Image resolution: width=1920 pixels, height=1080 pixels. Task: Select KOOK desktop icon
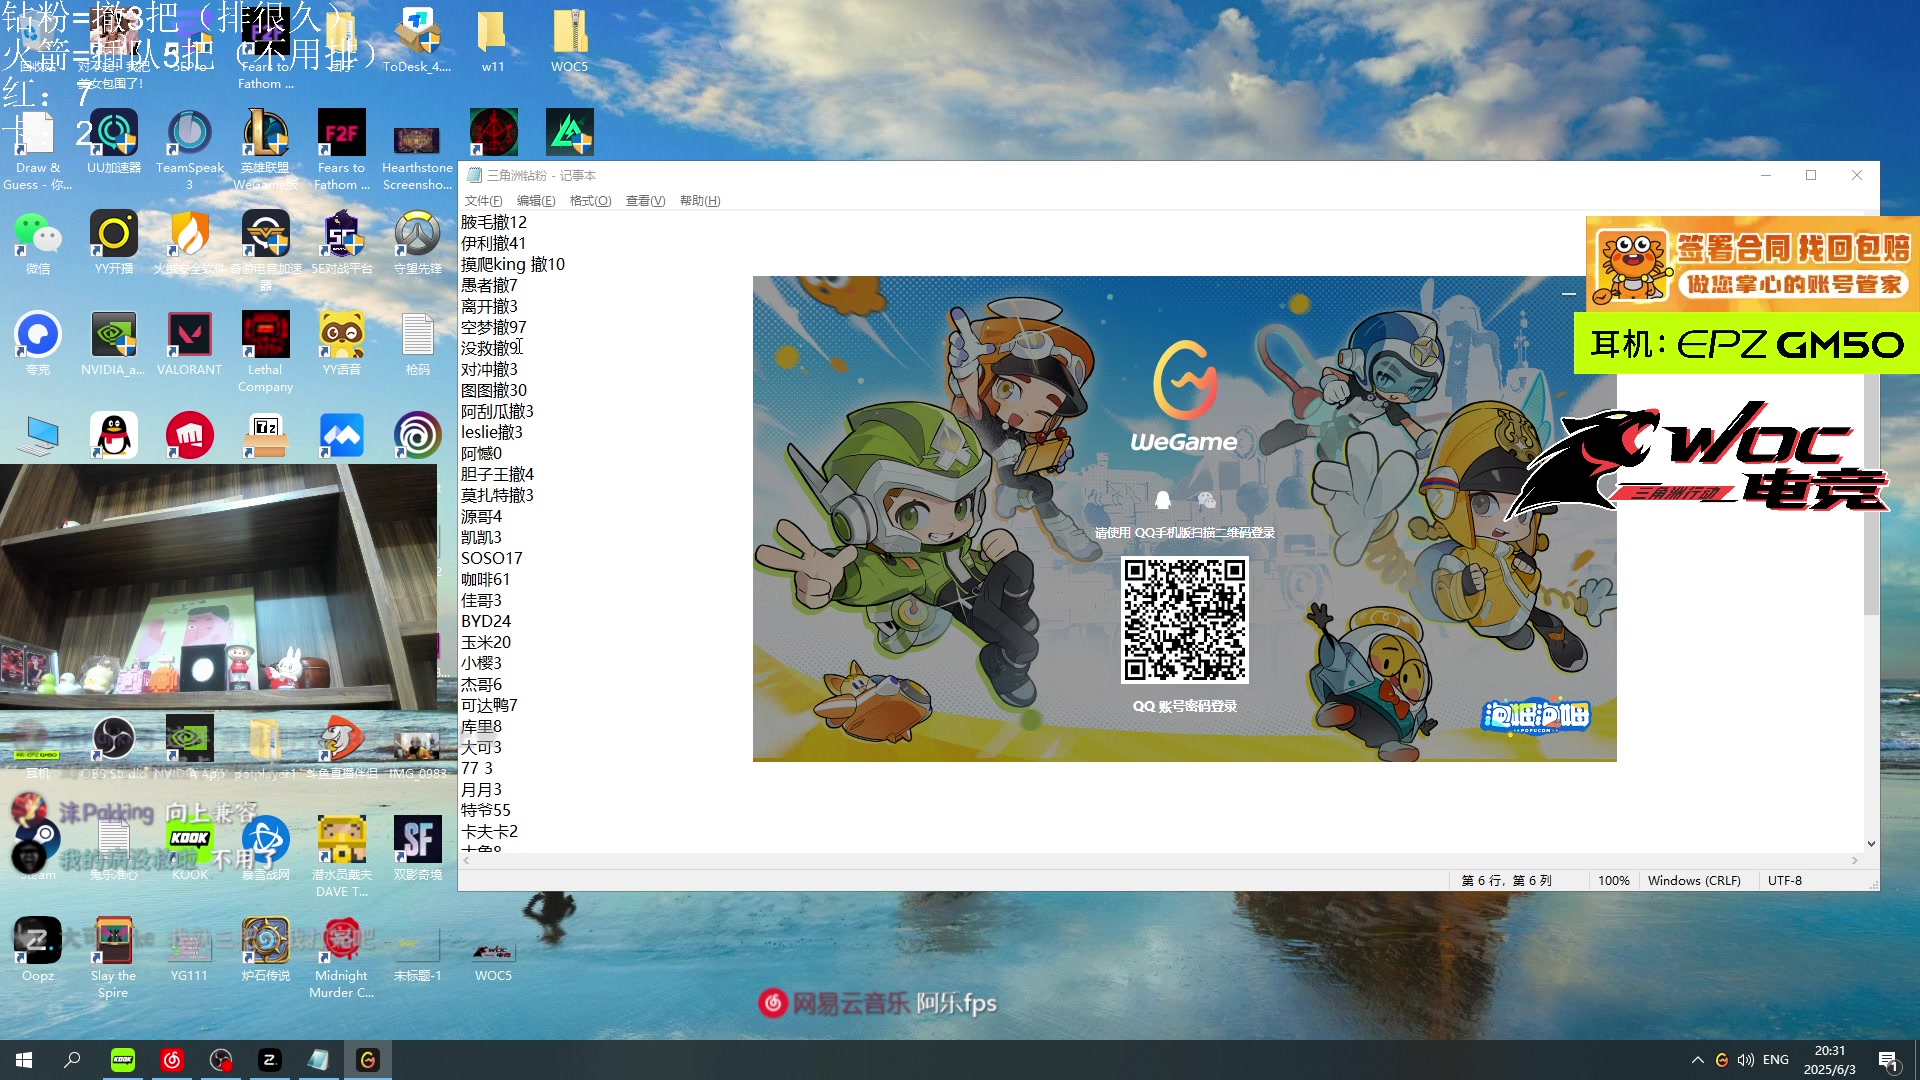(x=189, y=849)
